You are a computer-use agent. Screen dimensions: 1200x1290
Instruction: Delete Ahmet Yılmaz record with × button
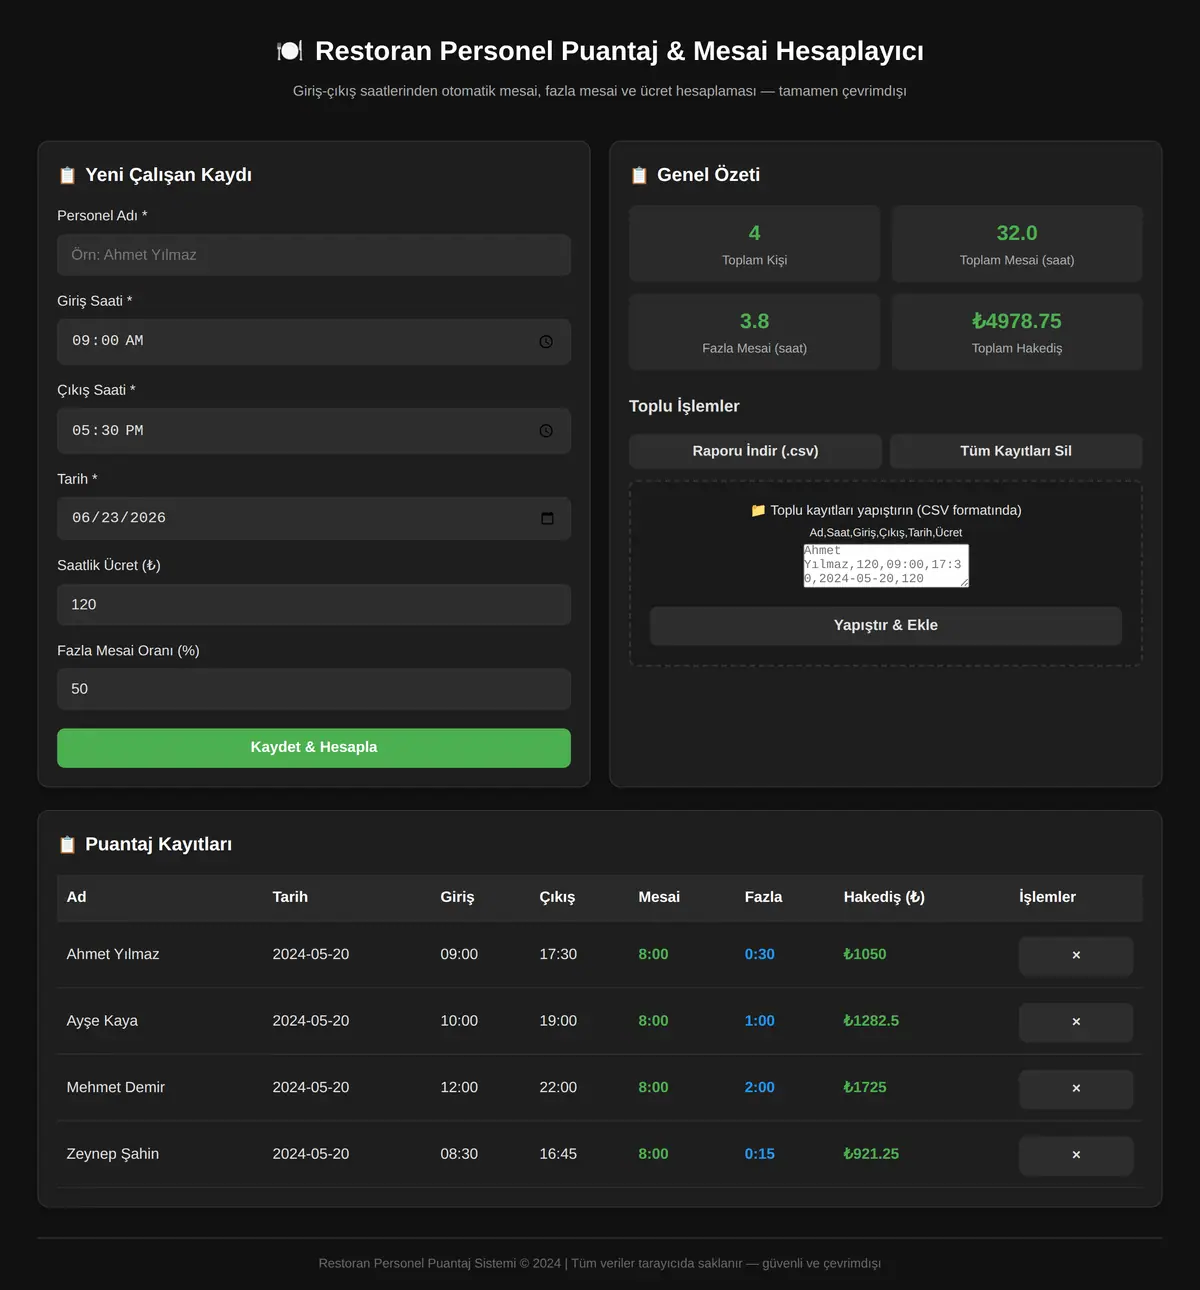coord(1076,955)
